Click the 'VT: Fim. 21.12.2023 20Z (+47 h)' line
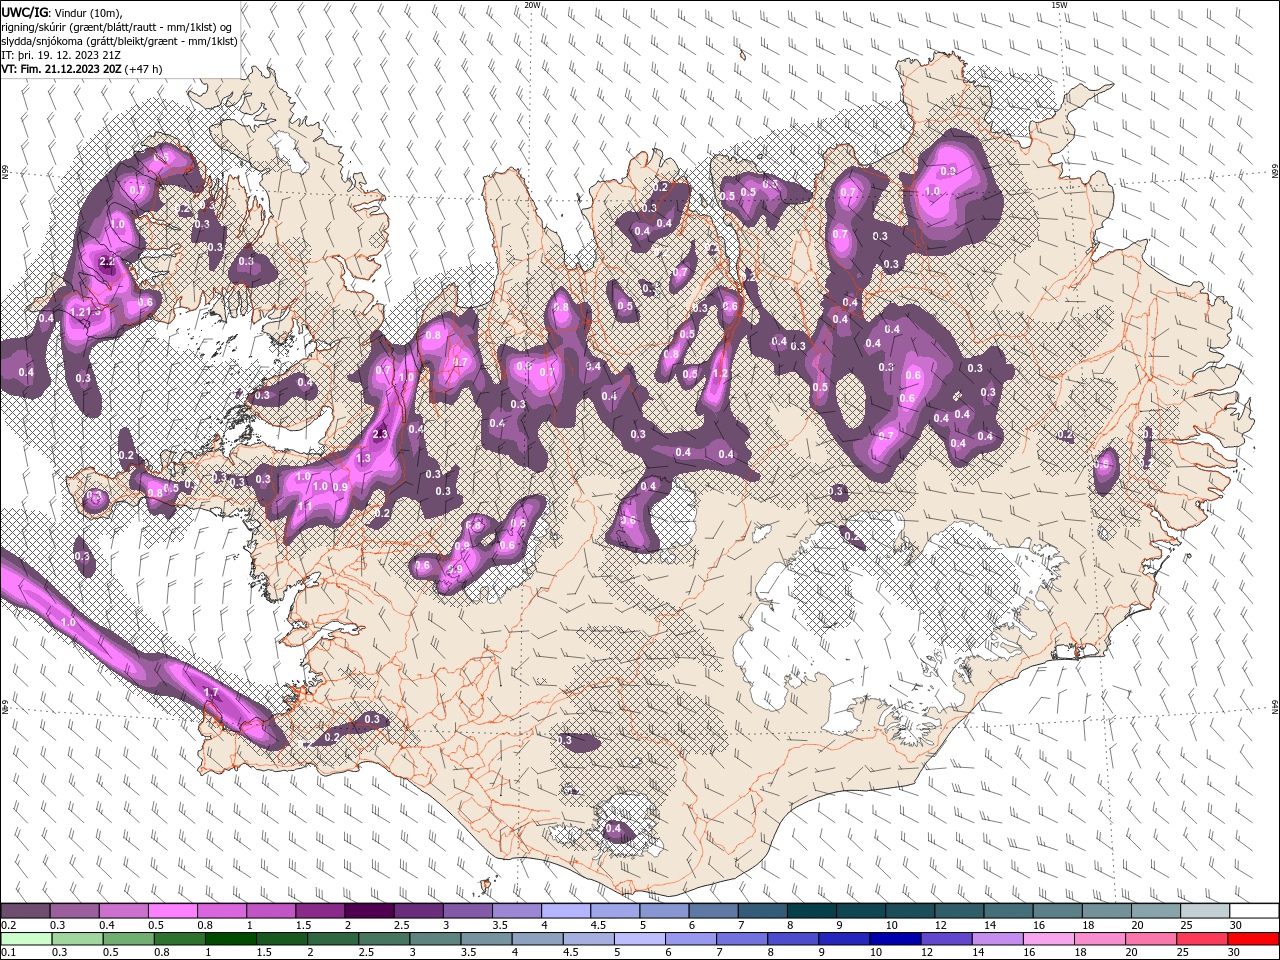Screen dimensions: 1280x960 pos(82,69)
